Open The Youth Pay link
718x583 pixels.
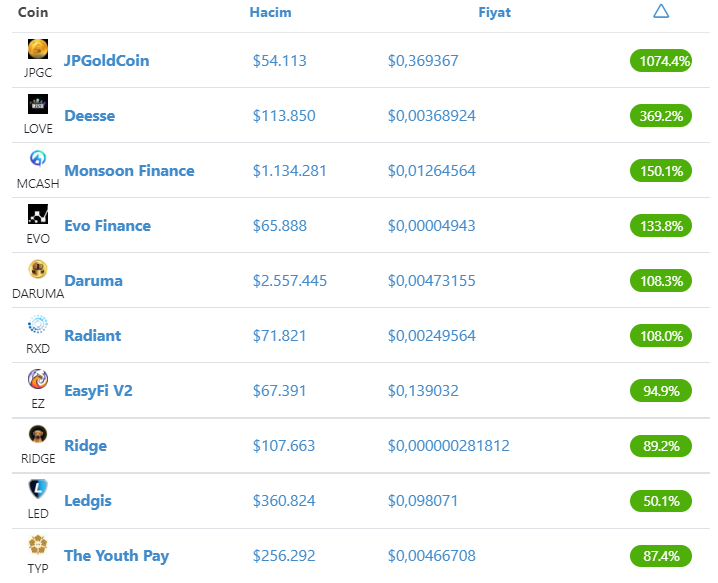click(x=116, y=556)
